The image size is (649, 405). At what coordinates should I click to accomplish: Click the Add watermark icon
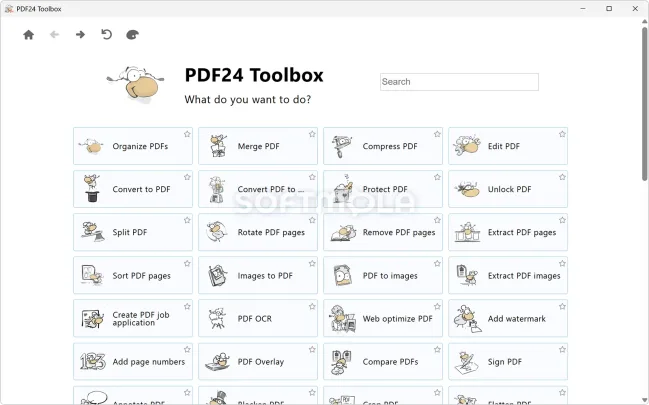(468, 319)
